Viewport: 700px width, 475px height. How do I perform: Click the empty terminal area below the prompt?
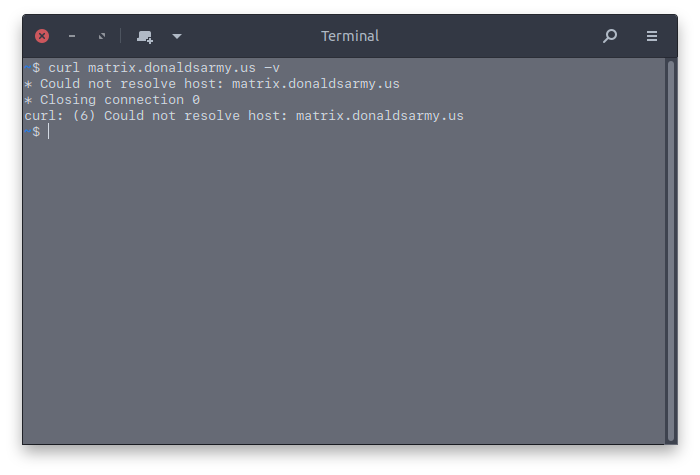tap(344, 290)
